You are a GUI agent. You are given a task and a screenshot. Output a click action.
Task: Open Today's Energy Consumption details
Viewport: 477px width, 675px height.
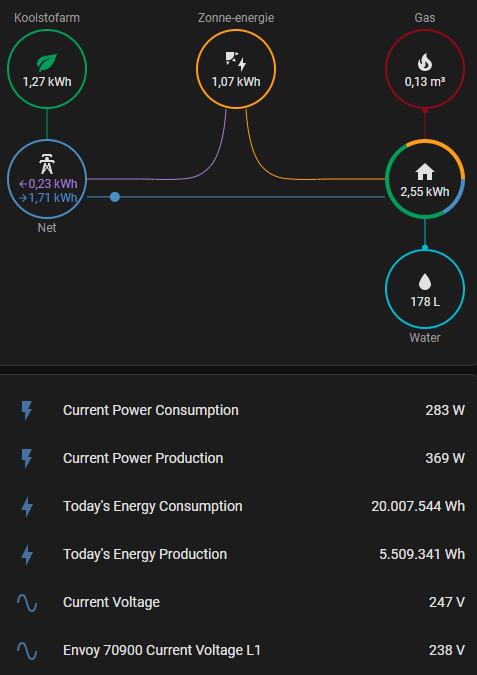[238, 506]
